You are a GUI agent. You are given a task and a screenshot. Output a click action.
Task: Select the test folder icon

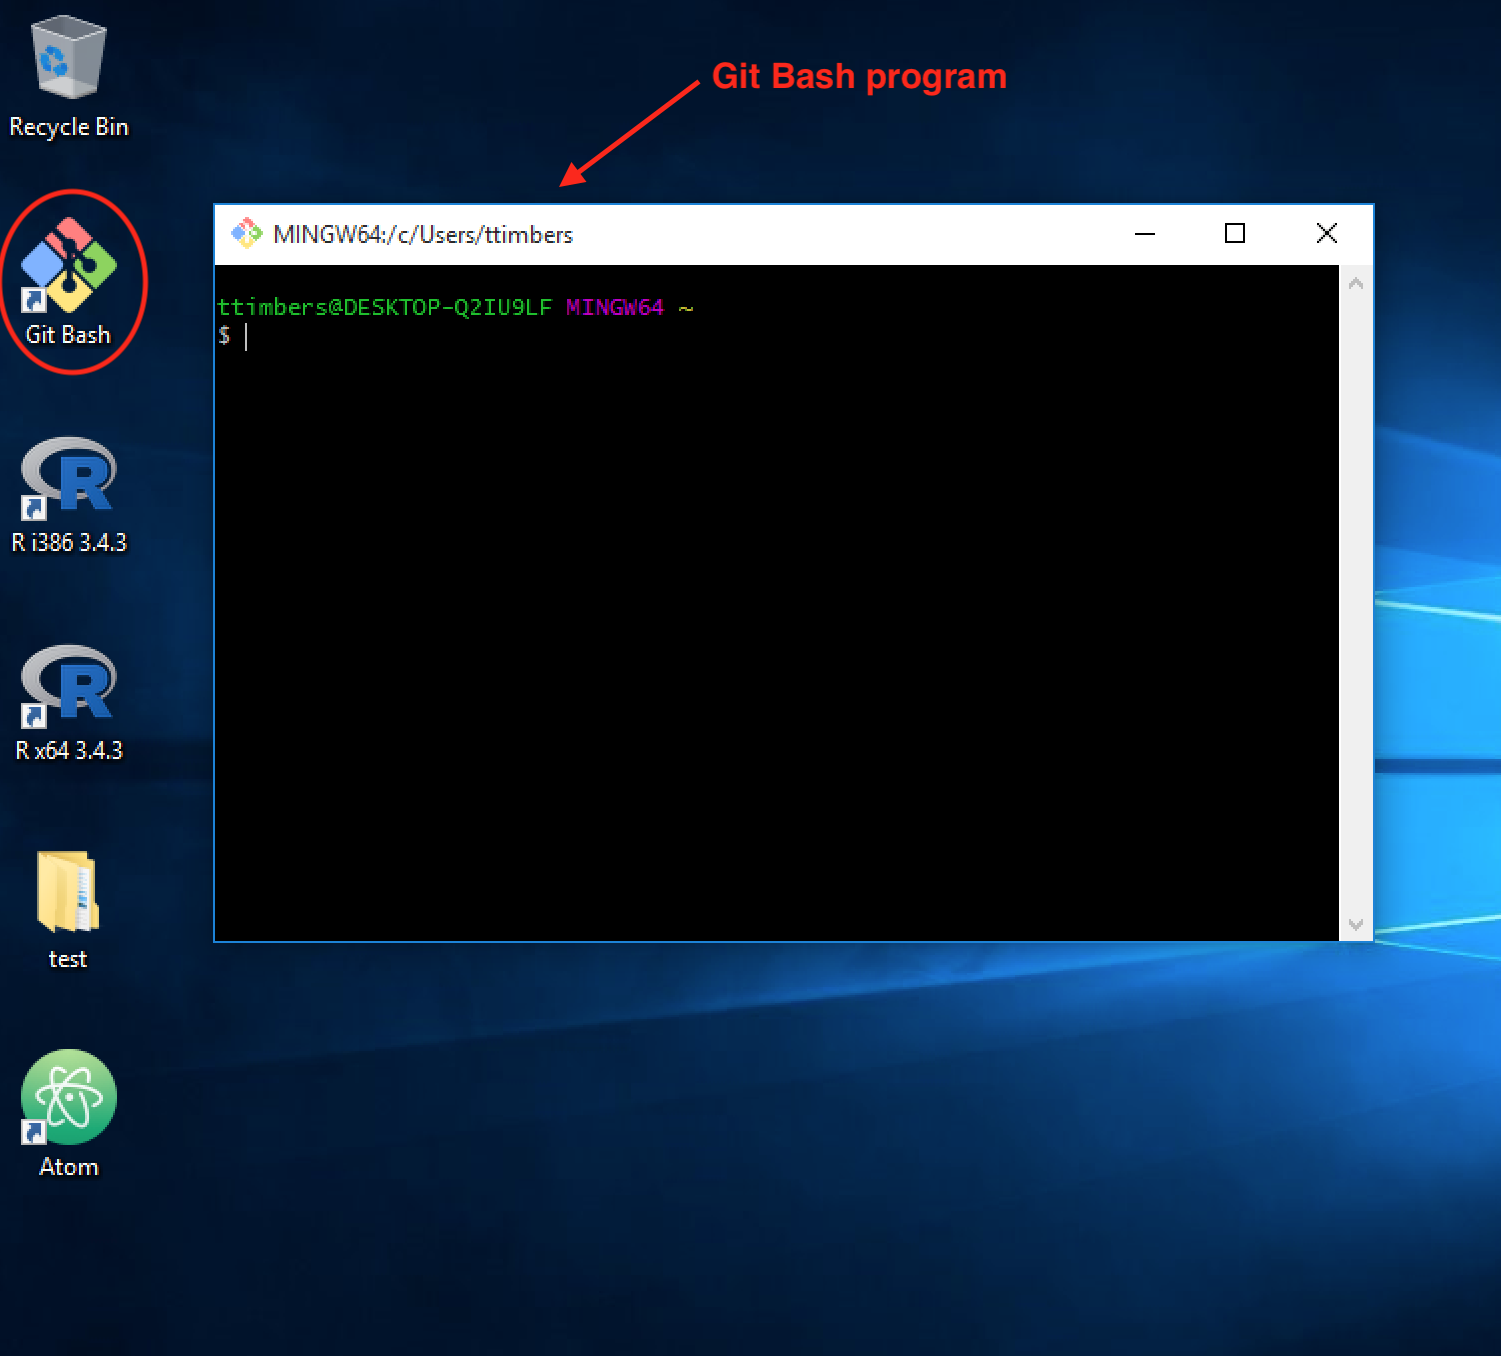pos(67,891)
